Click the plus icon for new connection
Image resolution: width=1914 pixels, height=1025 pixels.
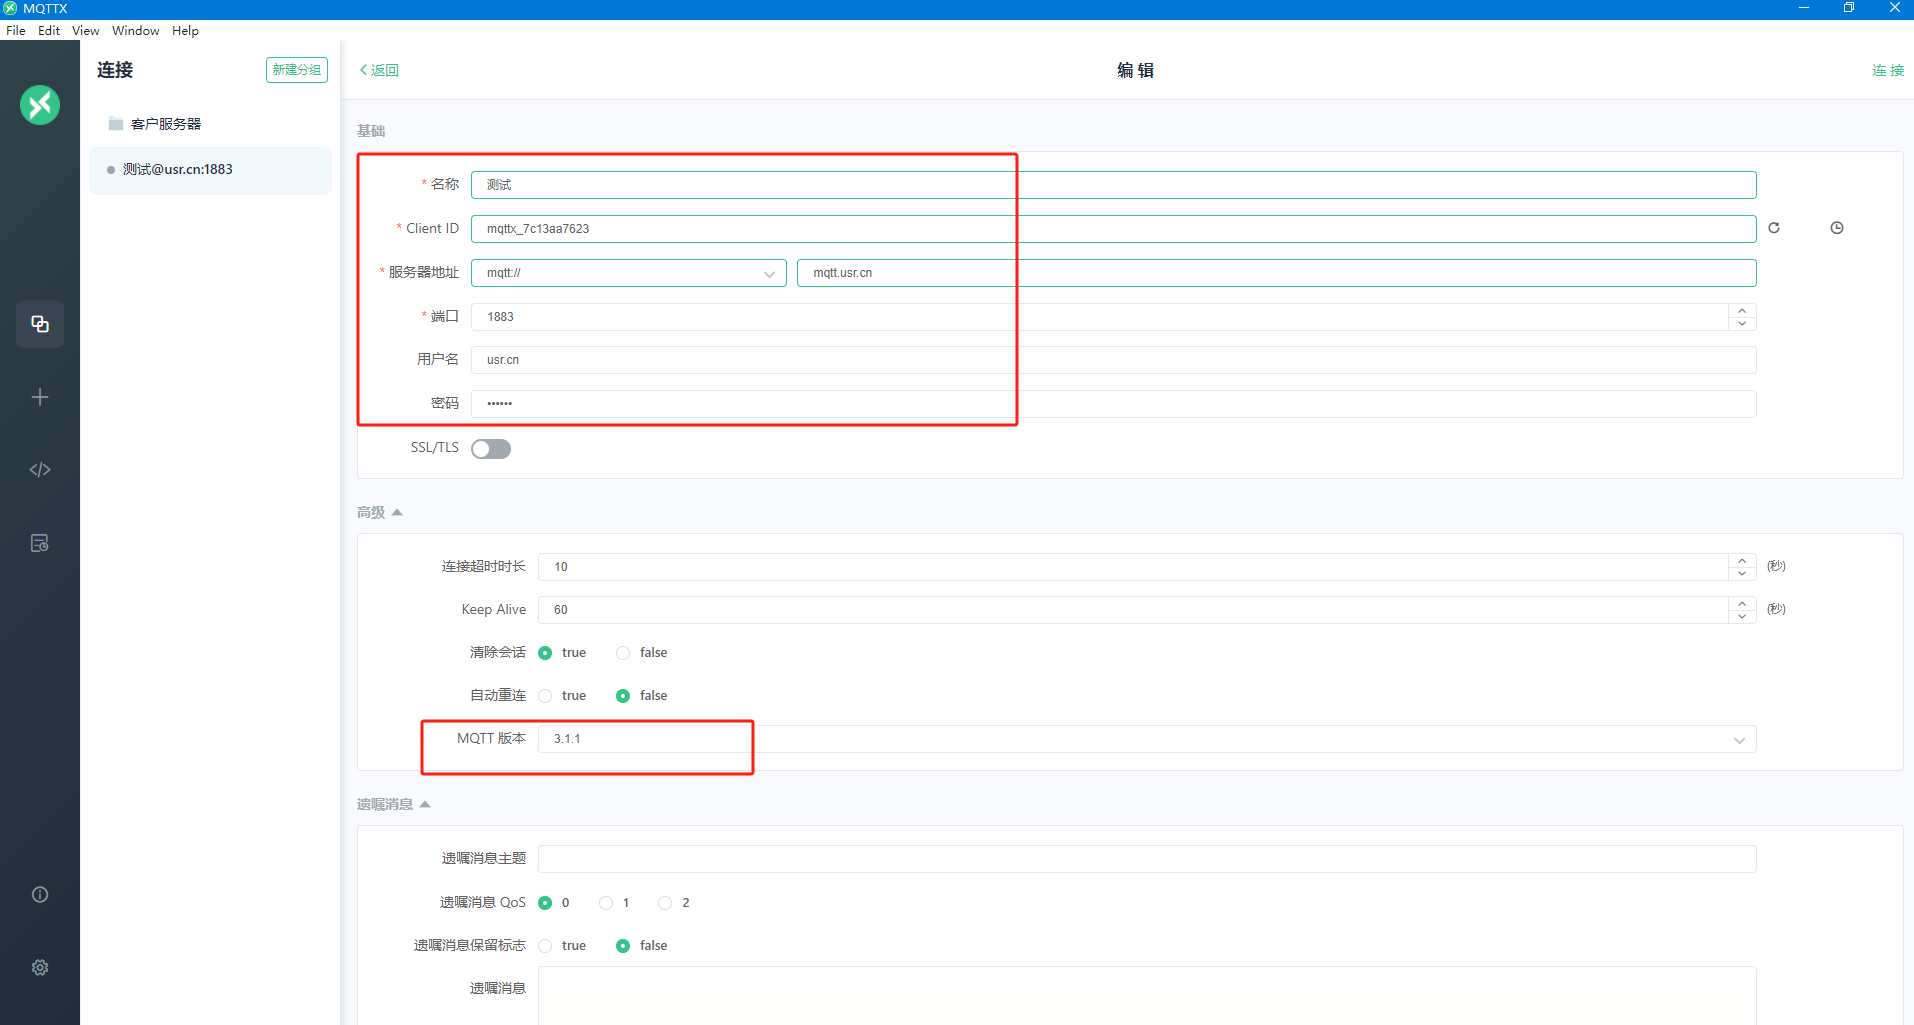40,397
